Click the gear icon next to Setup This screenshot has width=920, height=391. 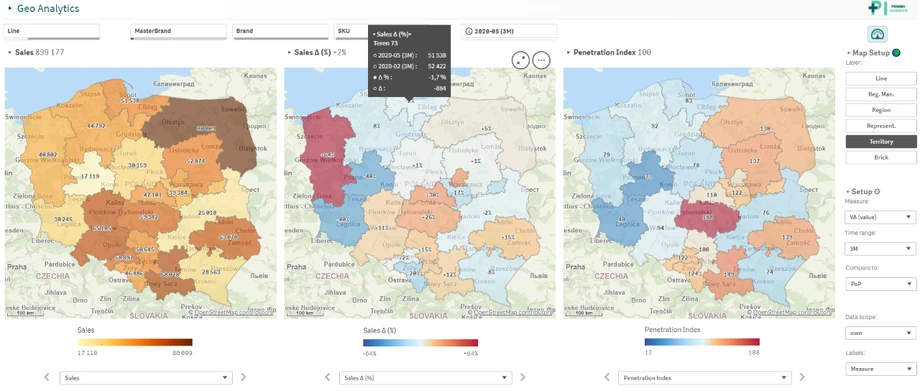pos(877,191)
